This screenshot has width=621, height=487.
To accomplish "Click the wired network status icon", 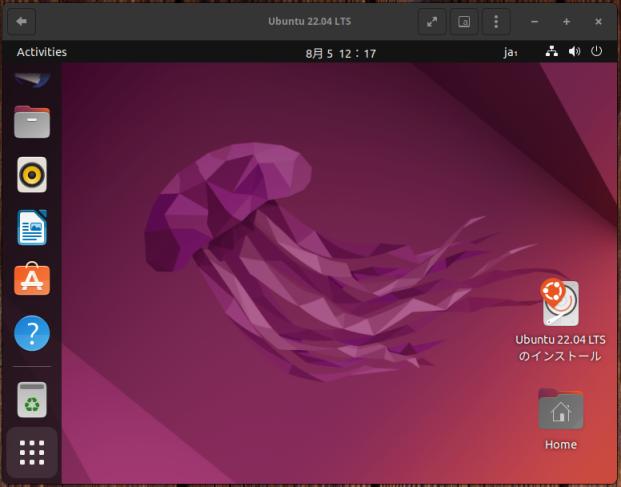I will [552, 51].
